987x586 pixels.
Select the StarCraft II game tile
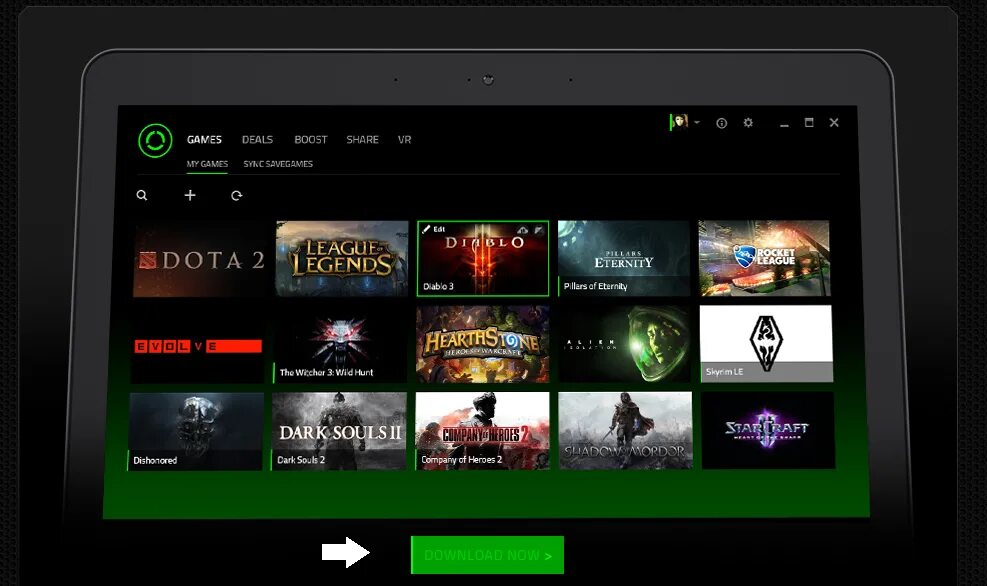click(x=768, y=431)
